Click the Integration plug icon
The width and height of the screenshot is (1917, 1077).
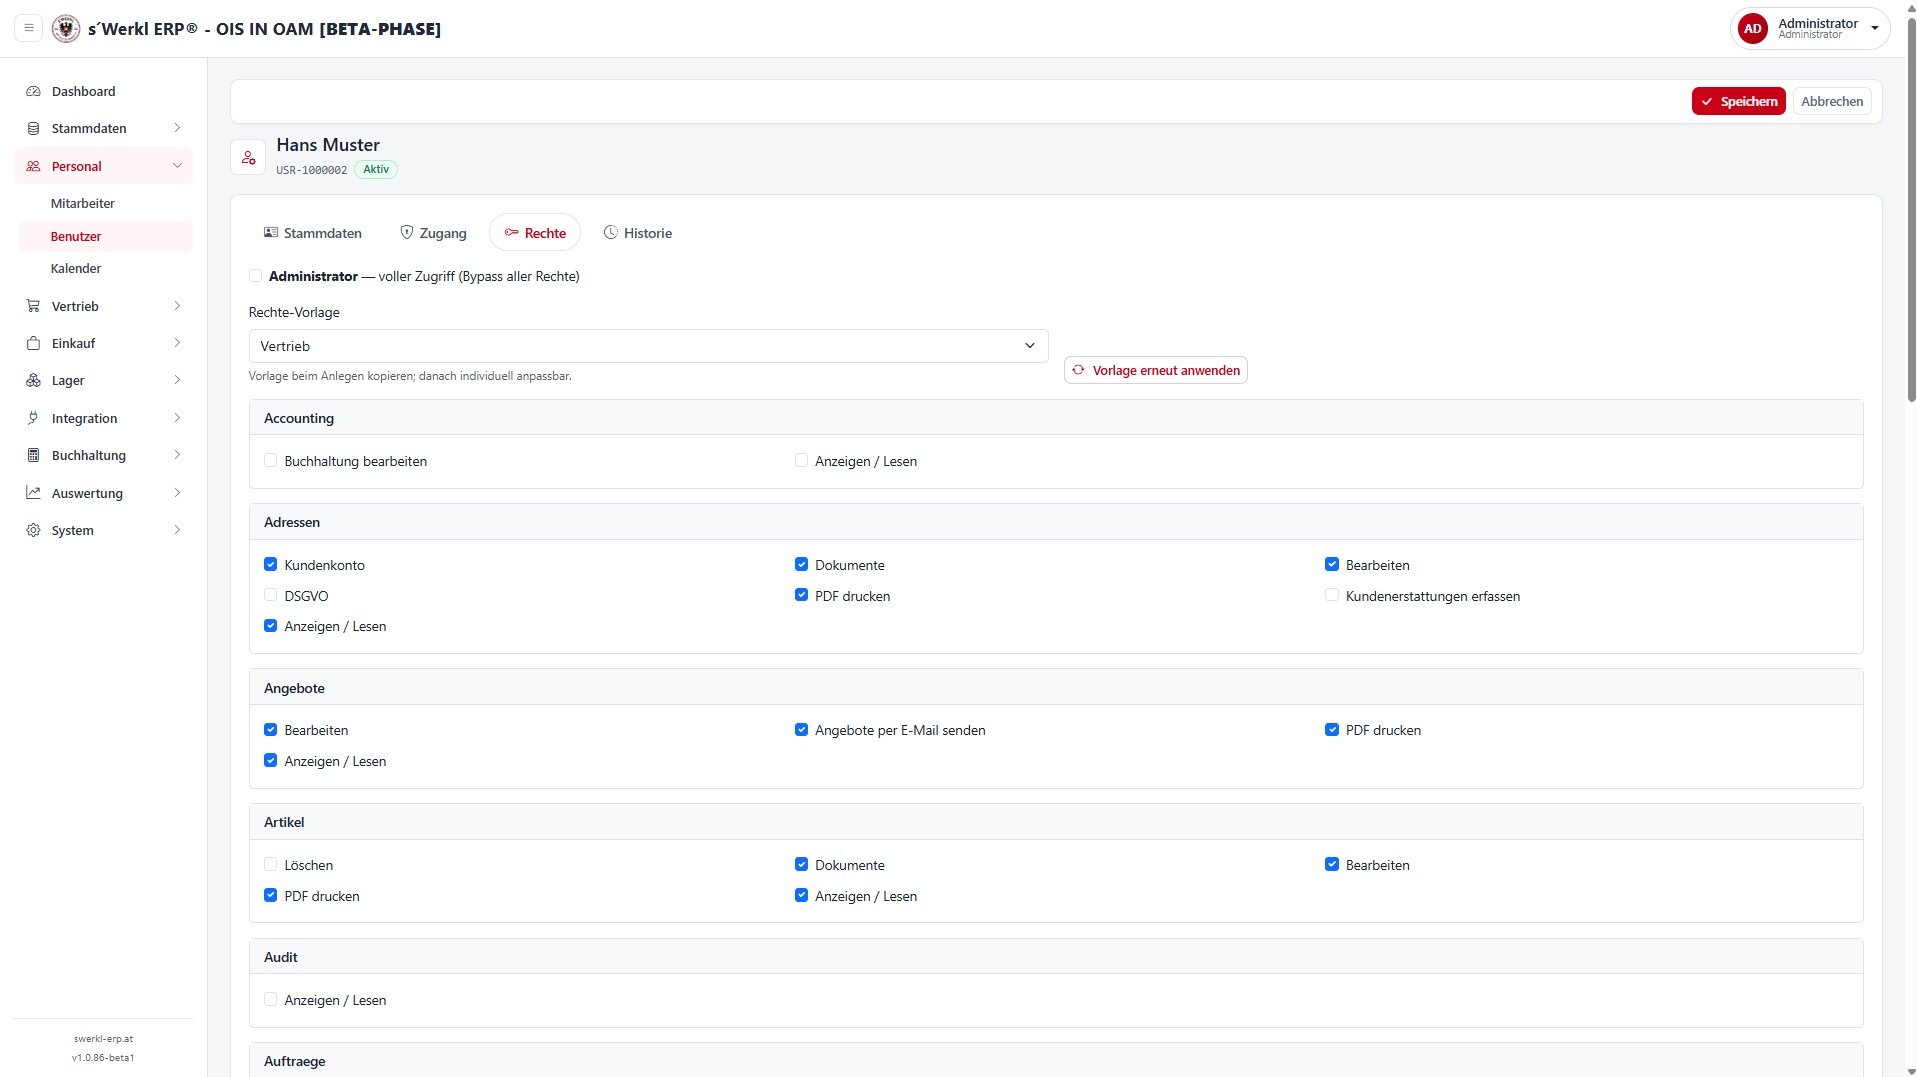click(x=33, y=418)
